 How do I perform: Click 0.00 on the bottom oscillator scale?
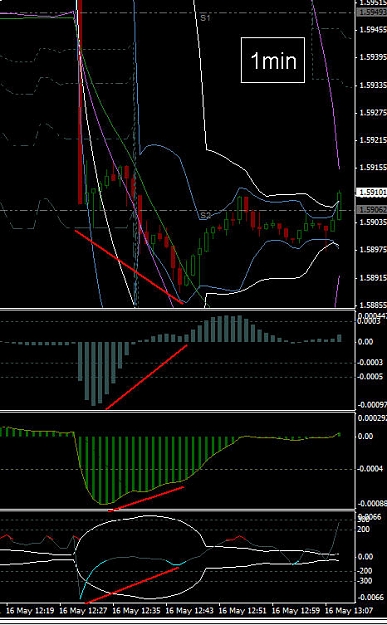(365, 557)
